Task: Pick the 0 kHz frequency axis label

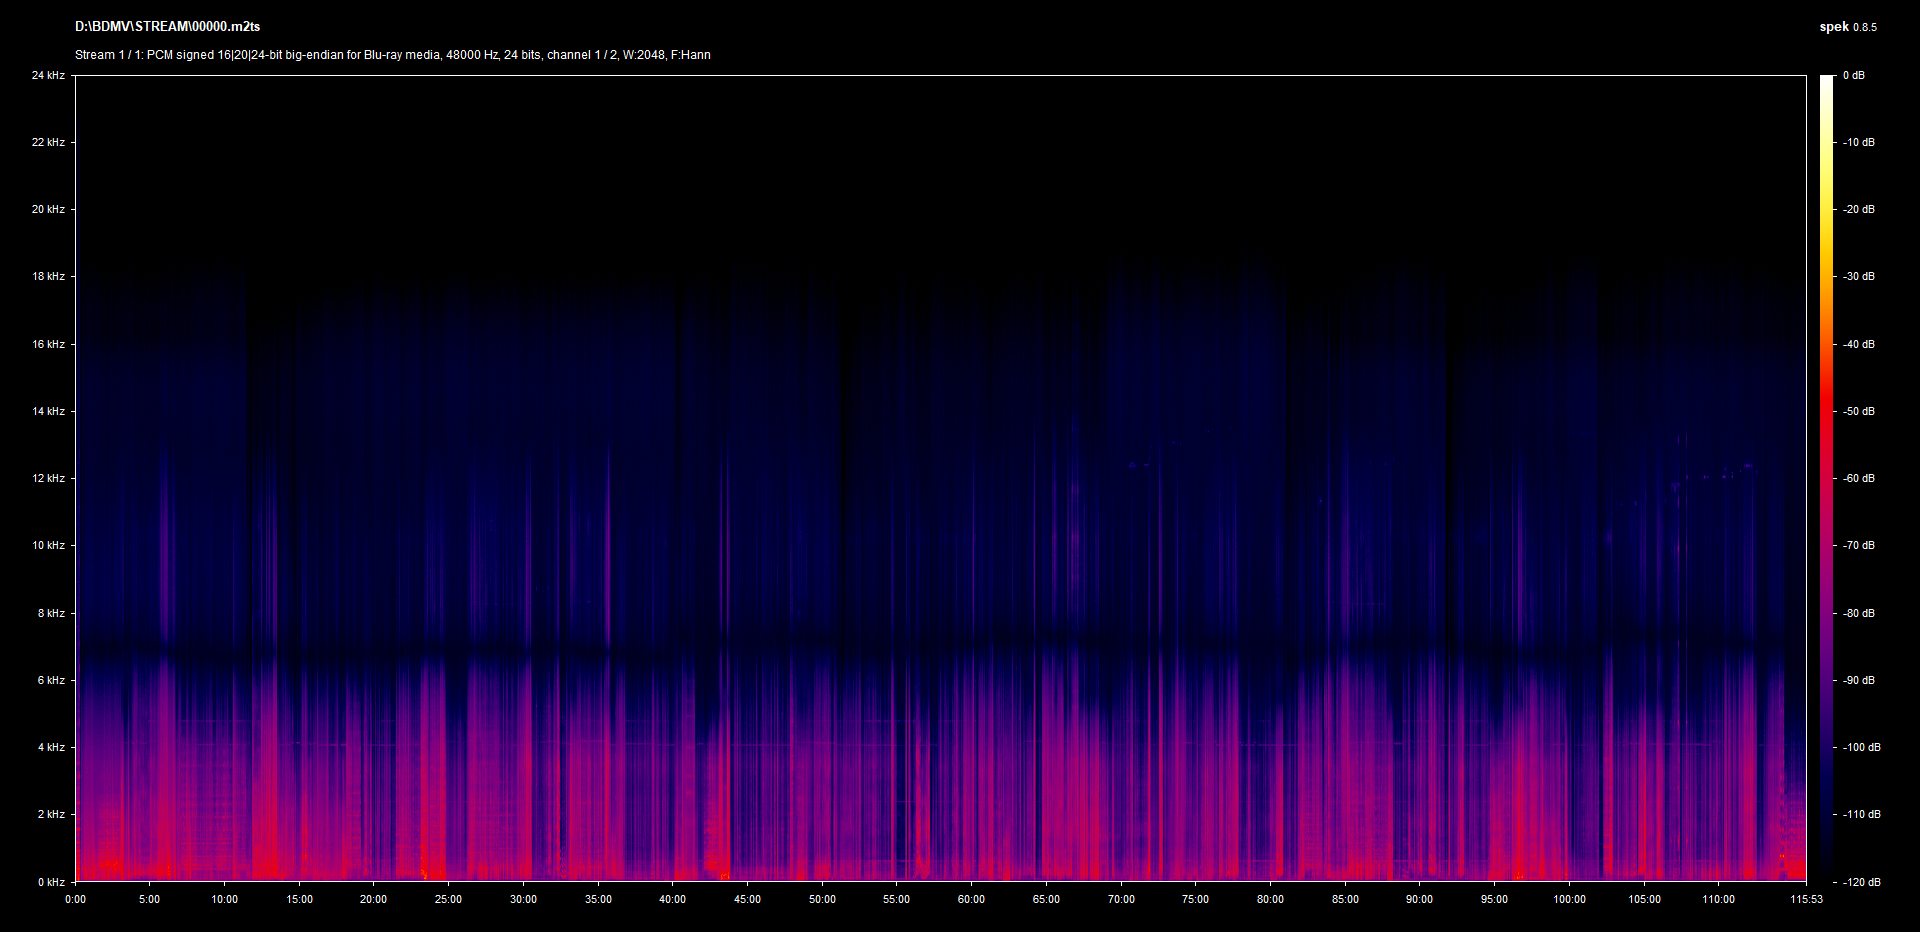Action: click(x=51, y=882)
